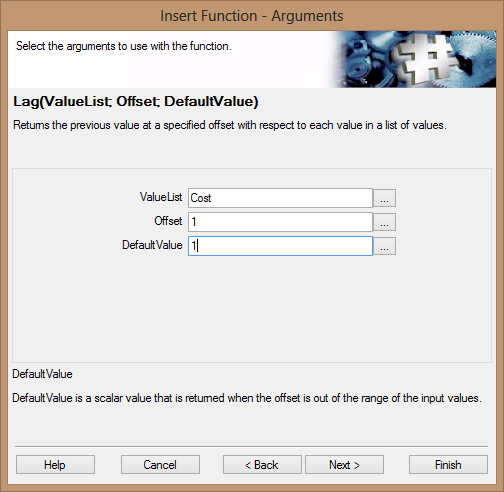504x492 pixels.
Task: Focus the Offset input field
Action: pyautogui.click(x=280, y=222)
